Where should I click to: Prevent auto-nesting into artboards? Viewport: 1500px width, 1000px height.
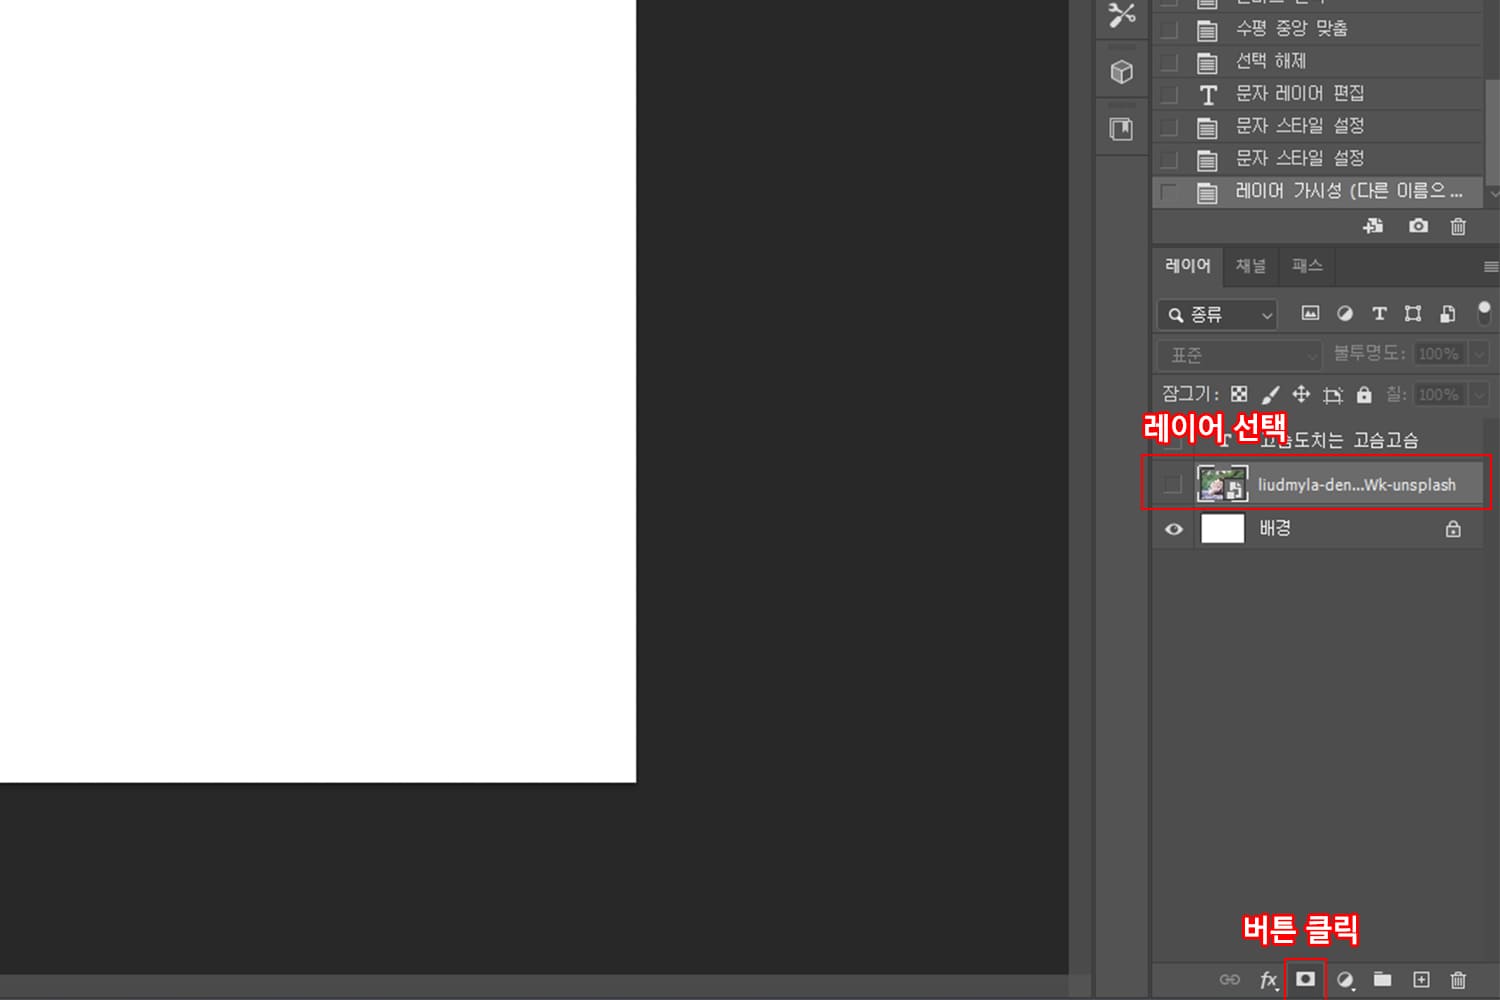click(x=1333, y=395)
